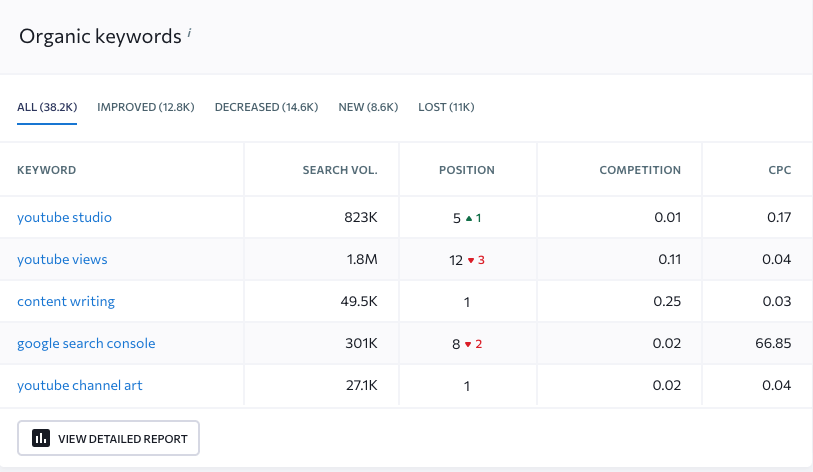Click the 0.03 CPC value
Viewport: 813px width, 472px height.
click(777, 301)
